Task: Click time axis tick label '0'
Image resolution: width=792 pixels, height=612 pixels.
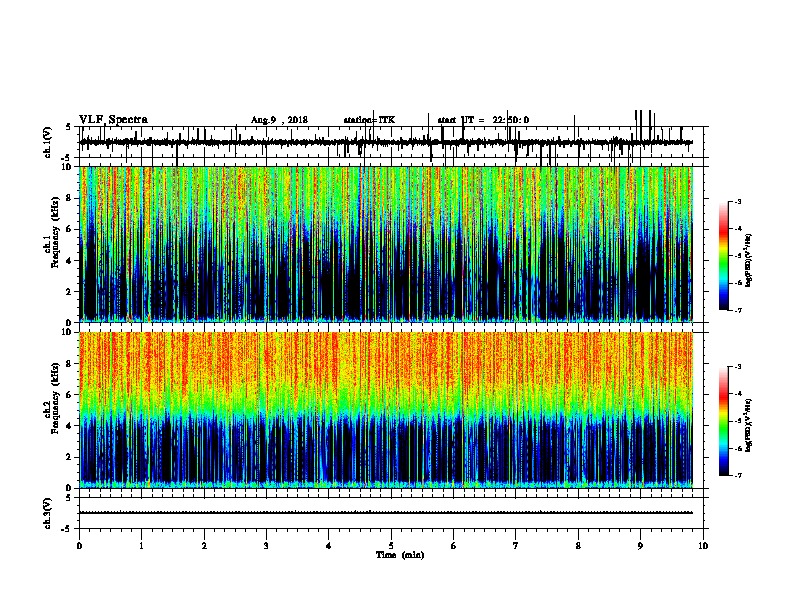Action: click(79, 546)
